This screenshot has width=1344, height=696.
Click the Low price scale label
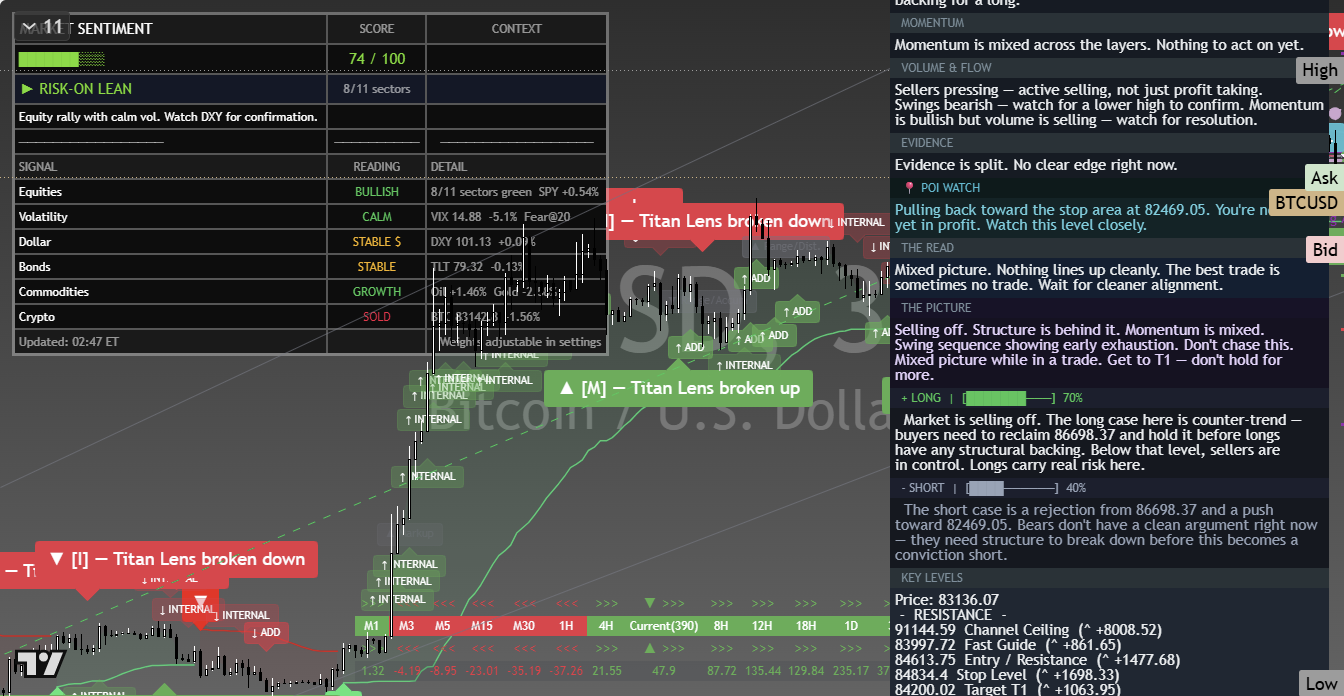pos(1322,684)
